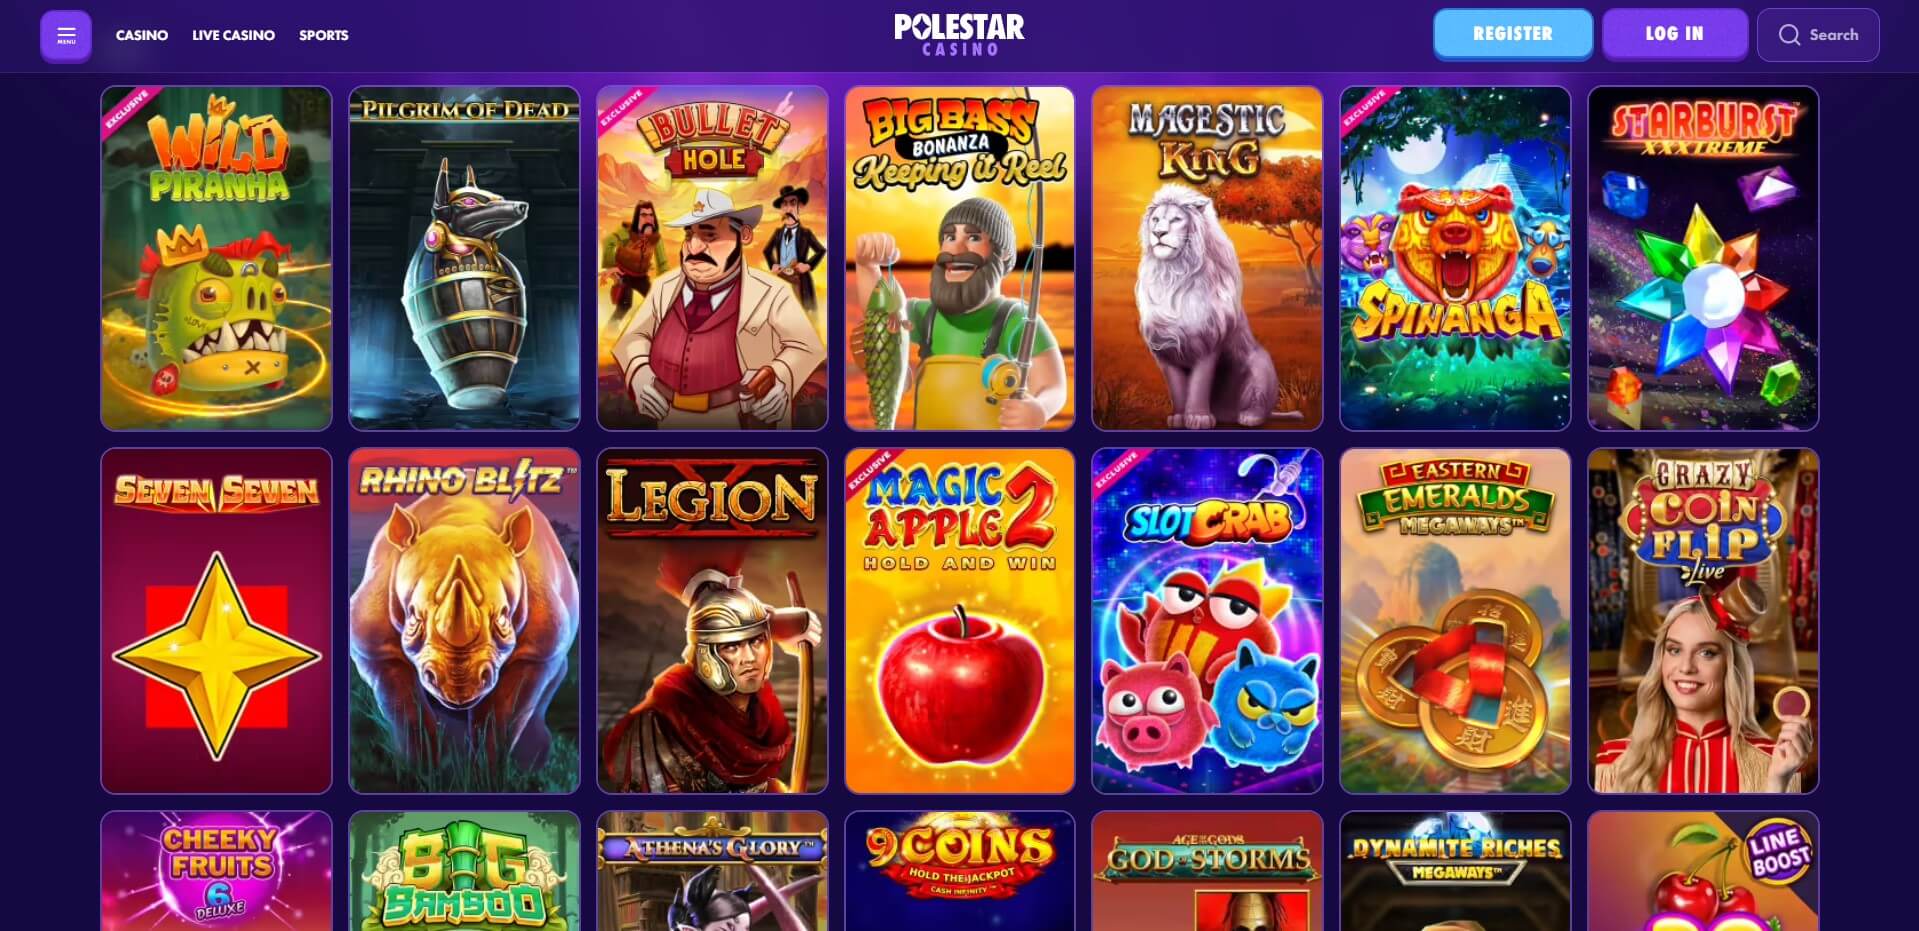Select Magic Apple 2 Hold and Win
This screenshot has height=931, width=1919.
point(960,621)
